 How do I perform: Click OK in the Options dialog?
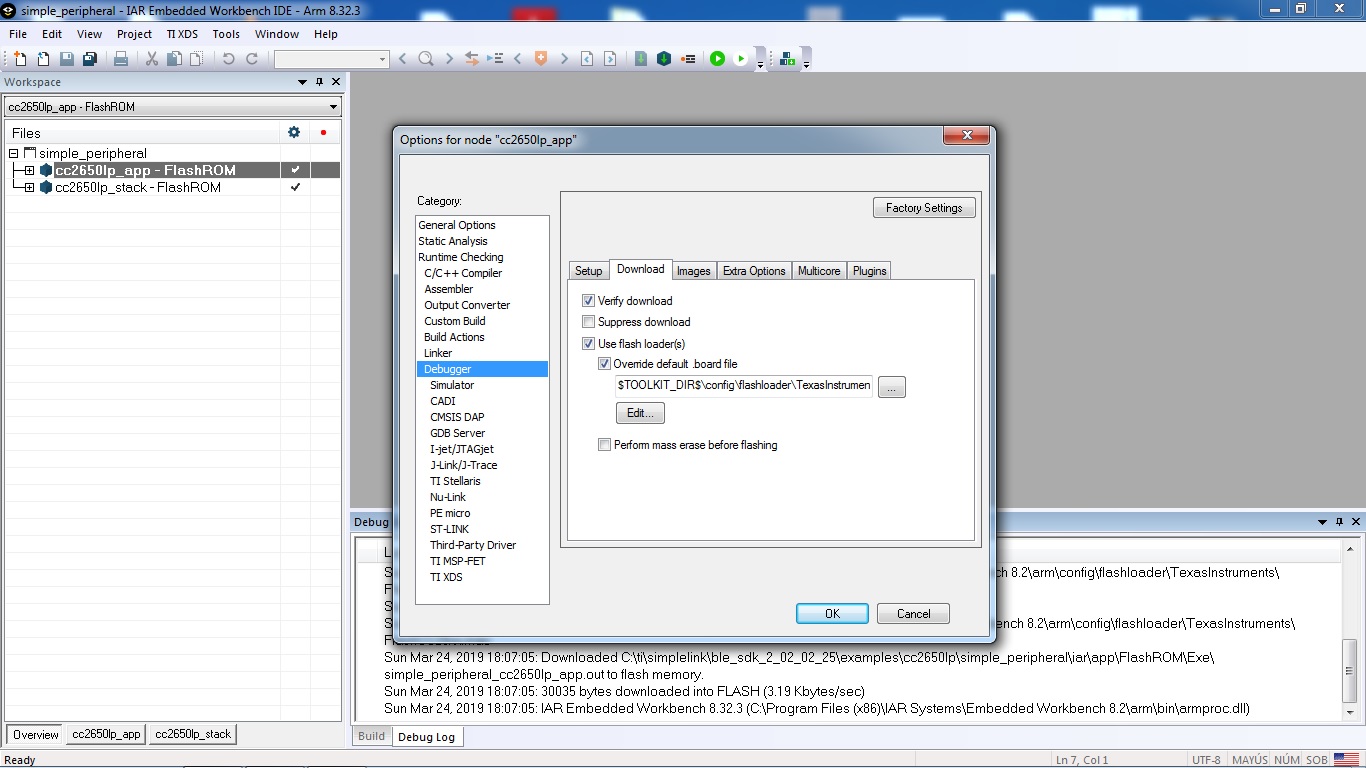pos(832,614)
